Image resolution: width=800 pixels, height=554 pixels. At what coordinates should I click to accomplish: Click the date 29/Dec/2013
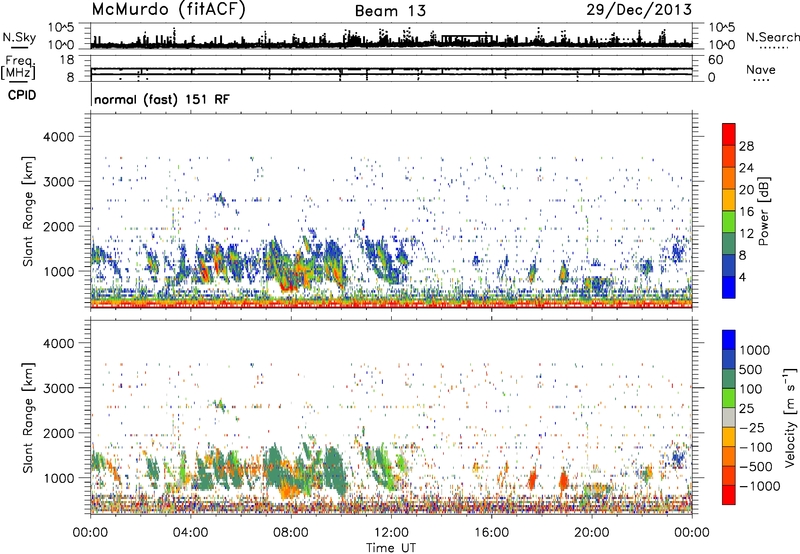[639, 9]
